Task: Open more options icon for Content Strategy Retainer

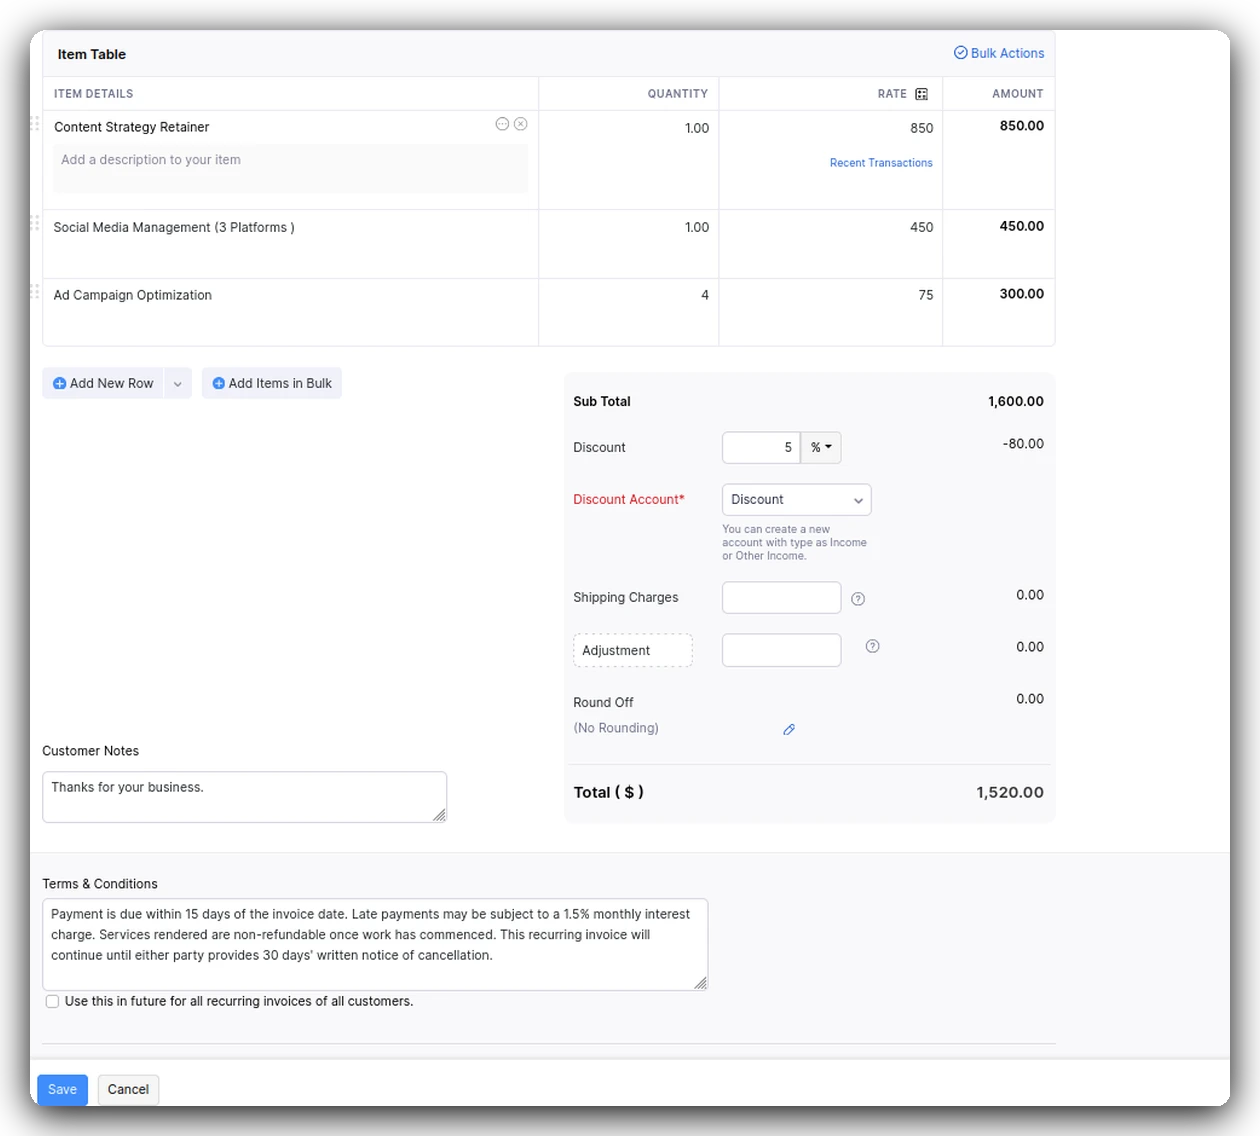Action: pos(502,124)
